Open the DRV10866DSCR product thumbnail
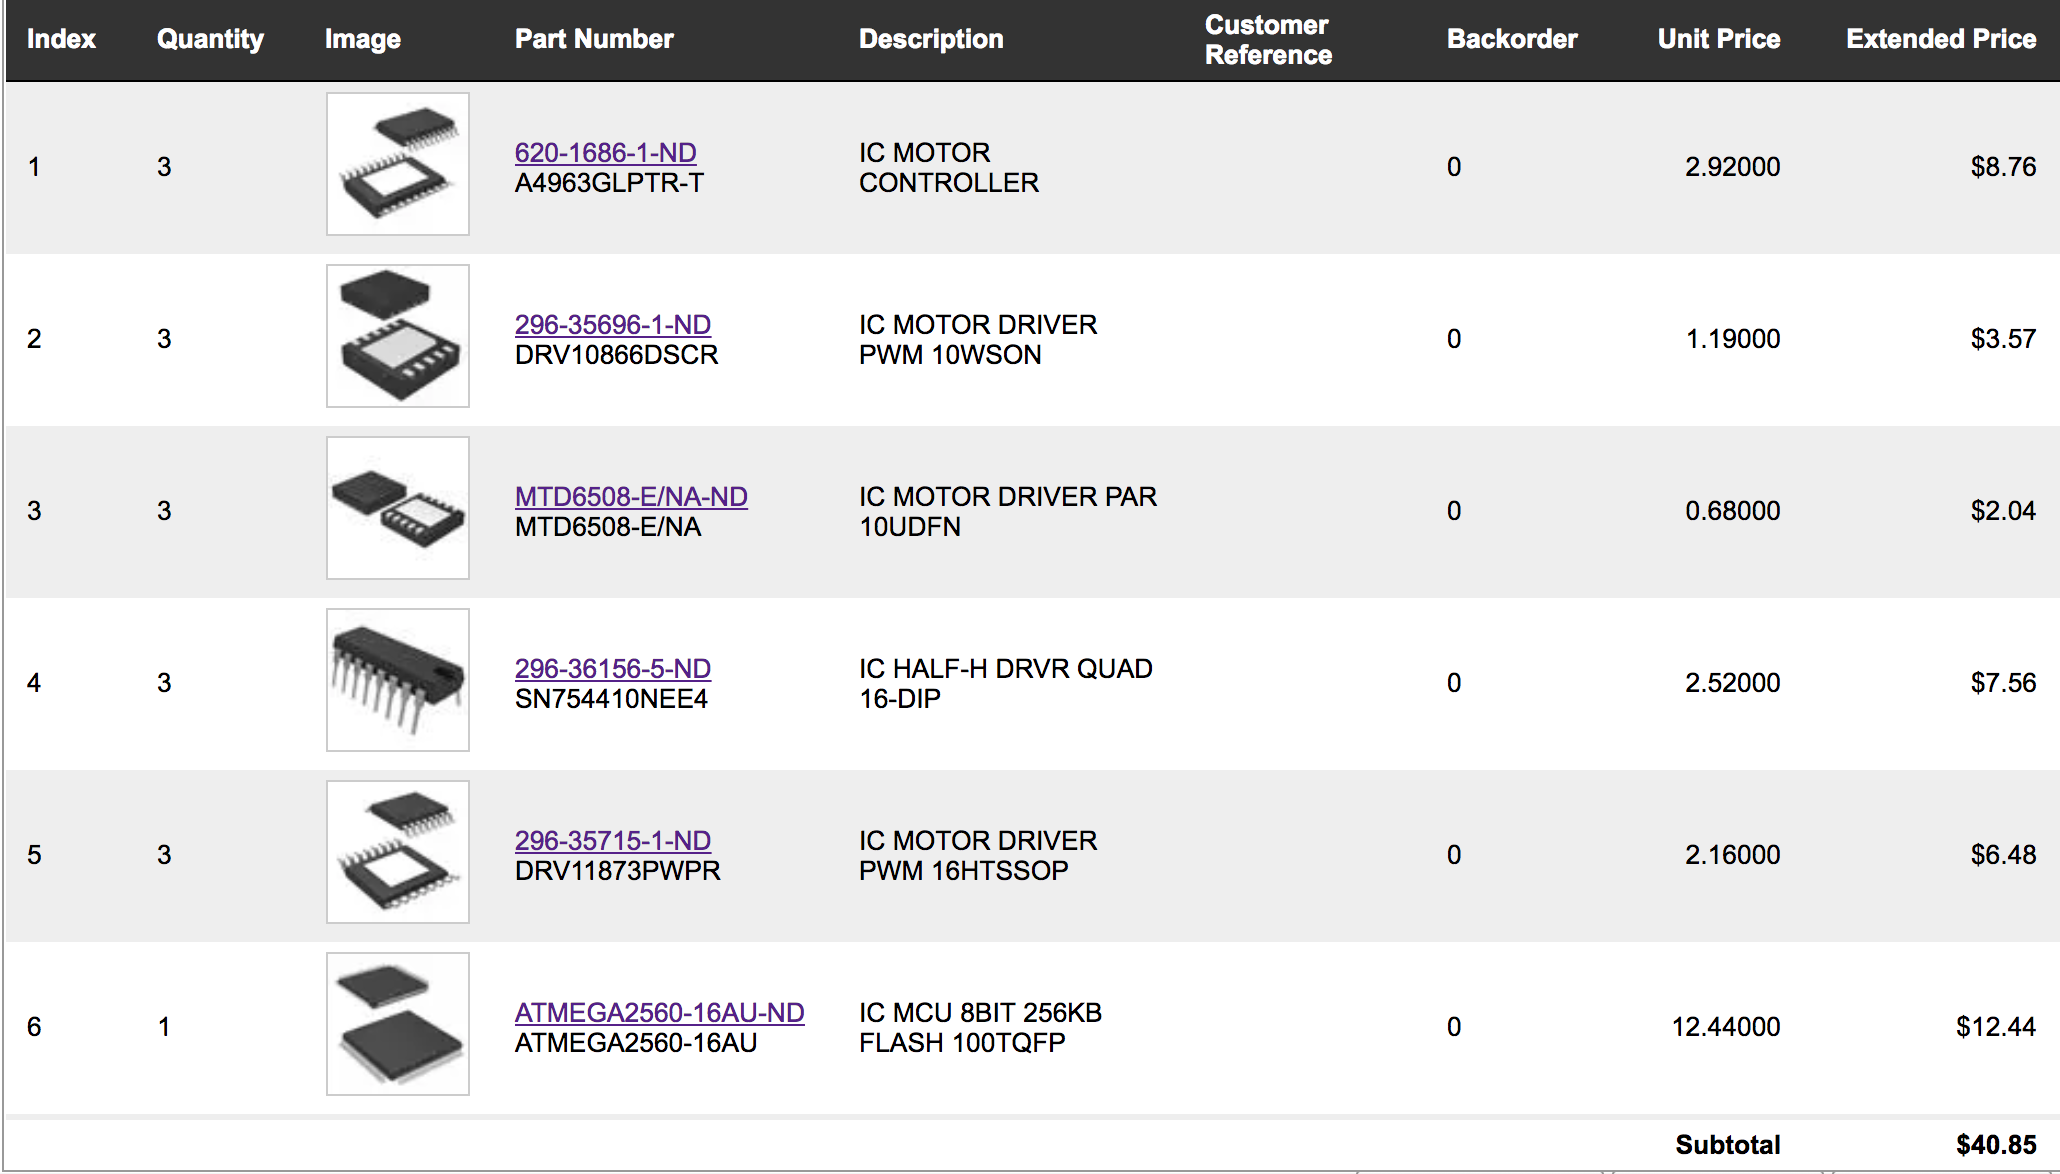2060x1174 pixels. pos(397,336)
